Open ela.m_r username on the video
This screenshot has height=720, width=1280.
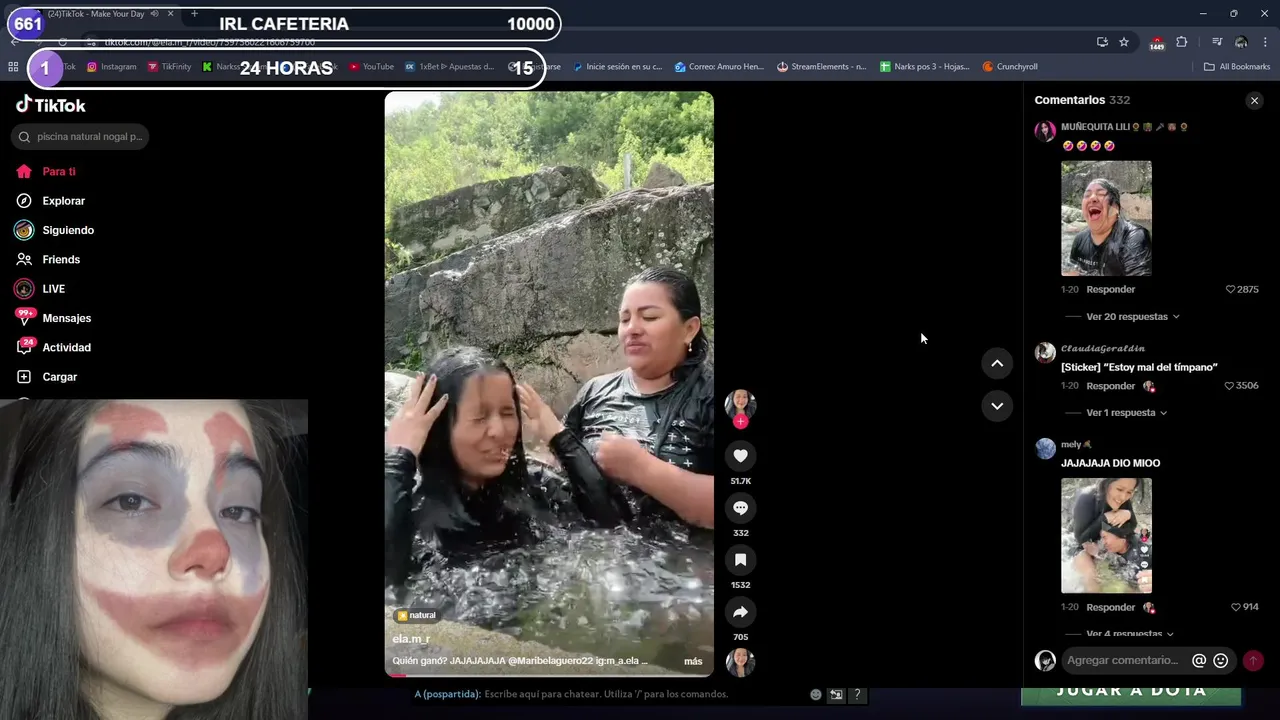pyautogui.click(x=411, y=639)
